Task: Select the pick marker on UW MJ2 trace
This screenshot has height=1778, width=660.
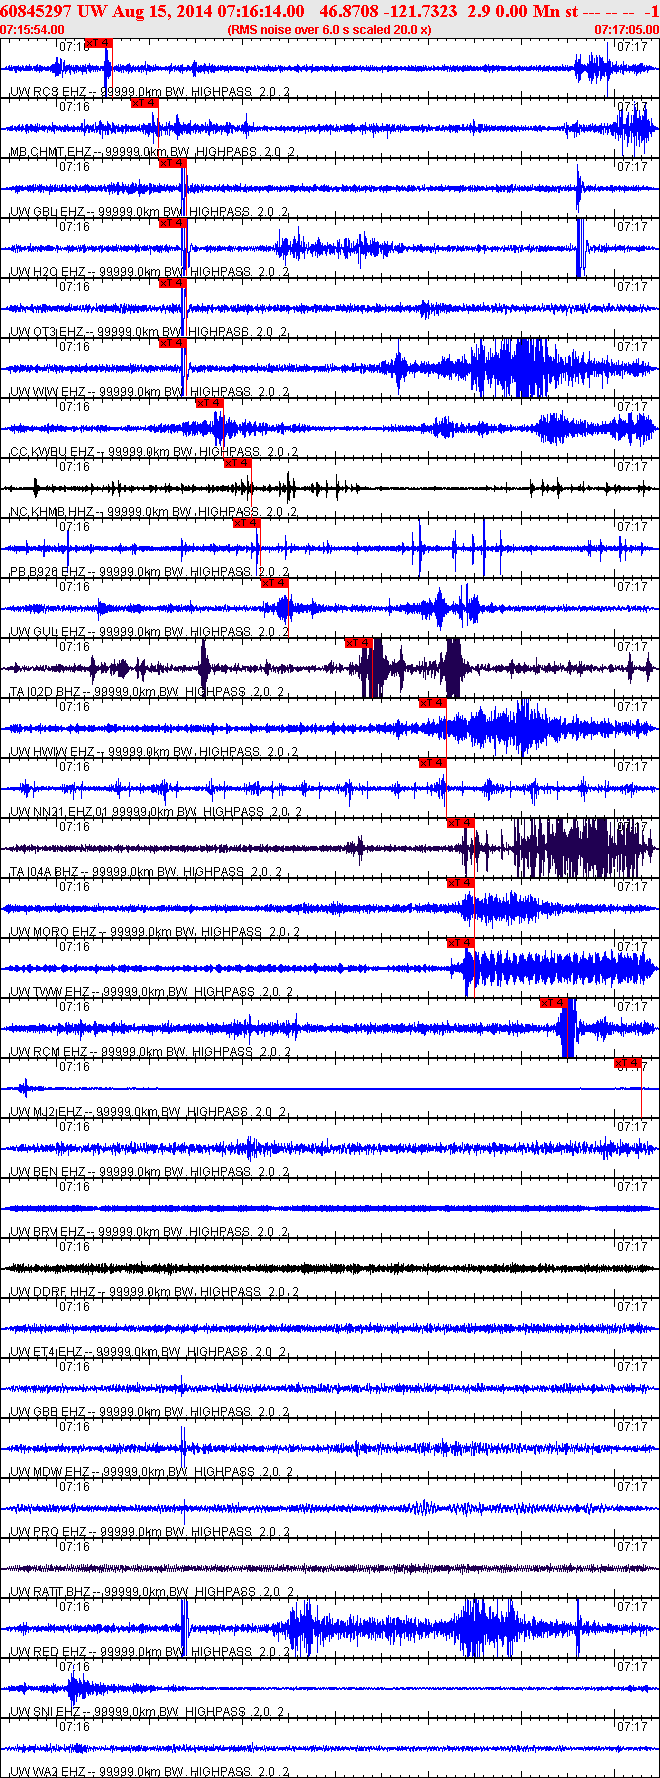Action: point(628,1063)
